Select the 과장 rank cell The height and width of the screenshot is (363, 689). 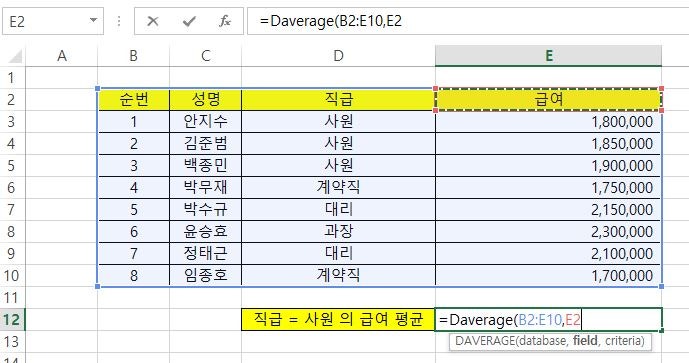[338, 232]
